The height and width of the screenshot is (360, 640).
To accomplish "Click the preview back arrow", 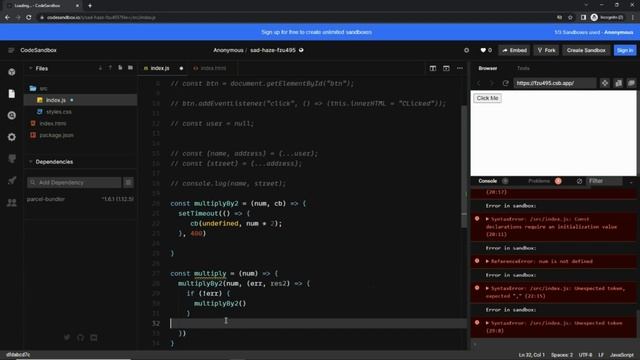I will point(479,83).
